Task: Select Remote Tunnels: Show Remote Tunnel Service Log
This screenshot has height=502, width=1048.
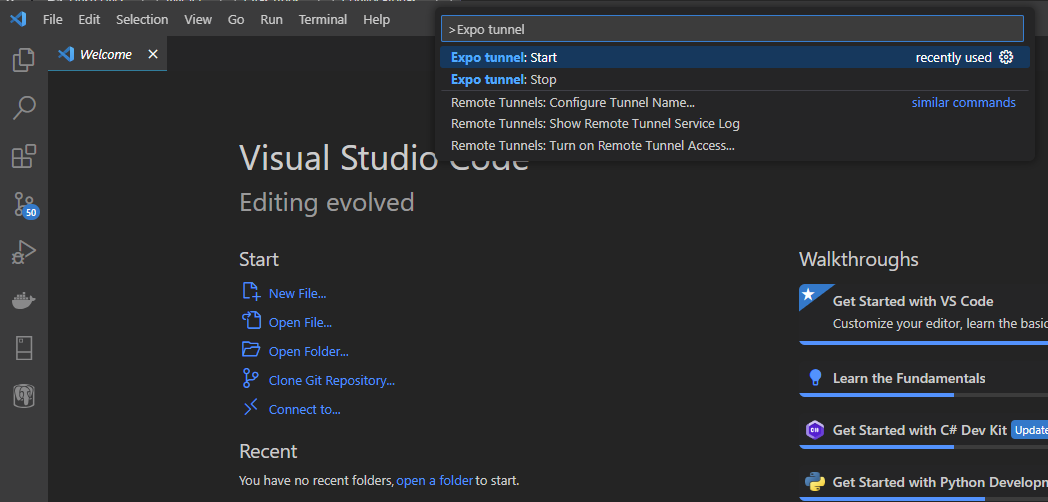Action: pyautogui.click(x=735, y=124)
